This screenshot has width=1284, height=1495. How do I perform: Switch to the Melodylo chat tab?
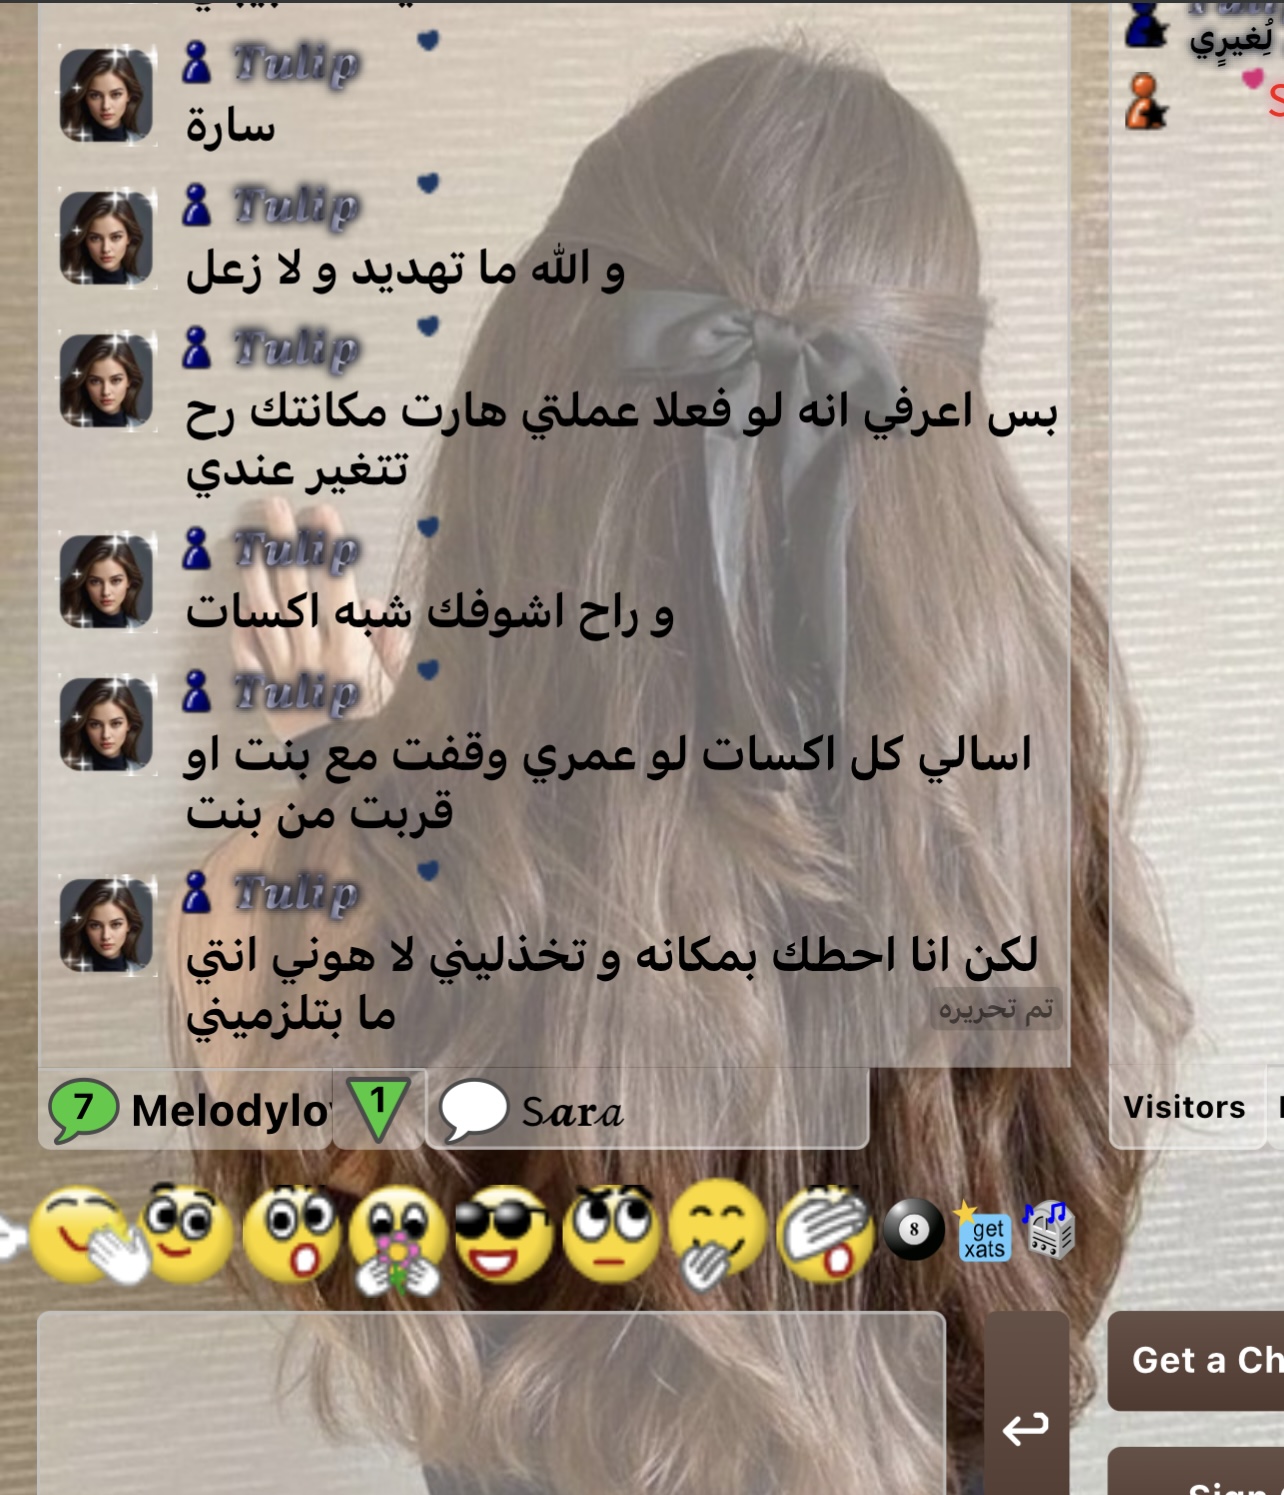186,1110
